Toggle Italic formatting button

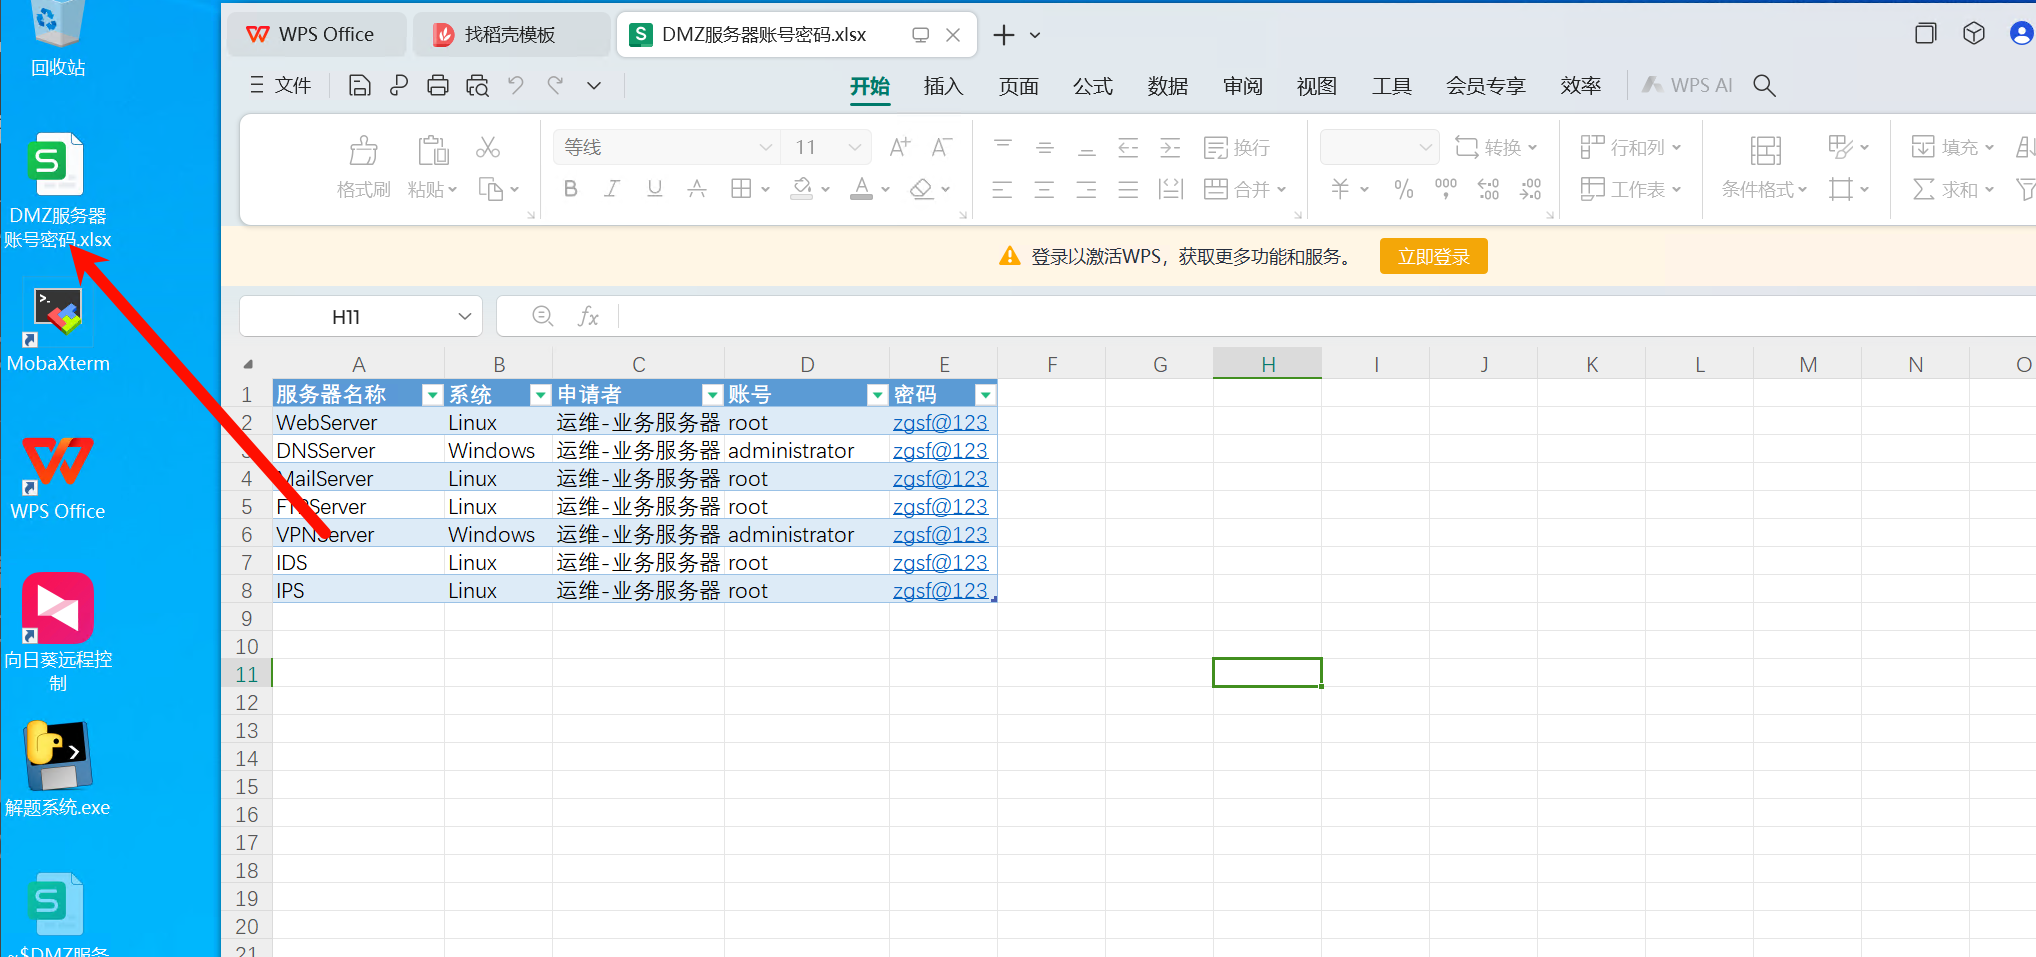[x=612, y=189]
